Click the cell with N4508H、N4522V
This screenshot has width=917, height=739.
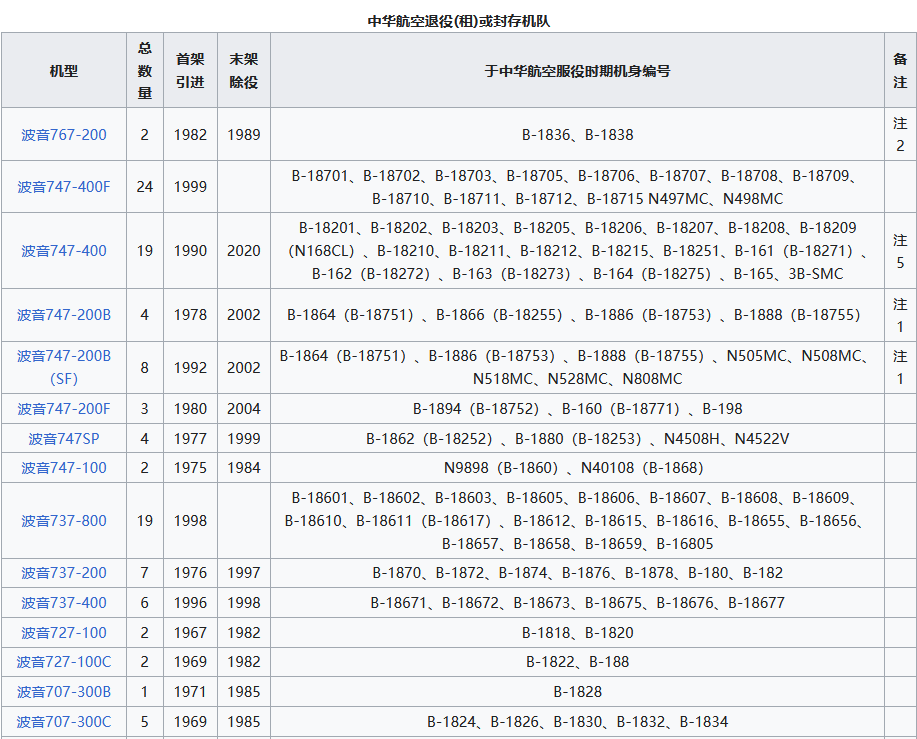[577, 438]
